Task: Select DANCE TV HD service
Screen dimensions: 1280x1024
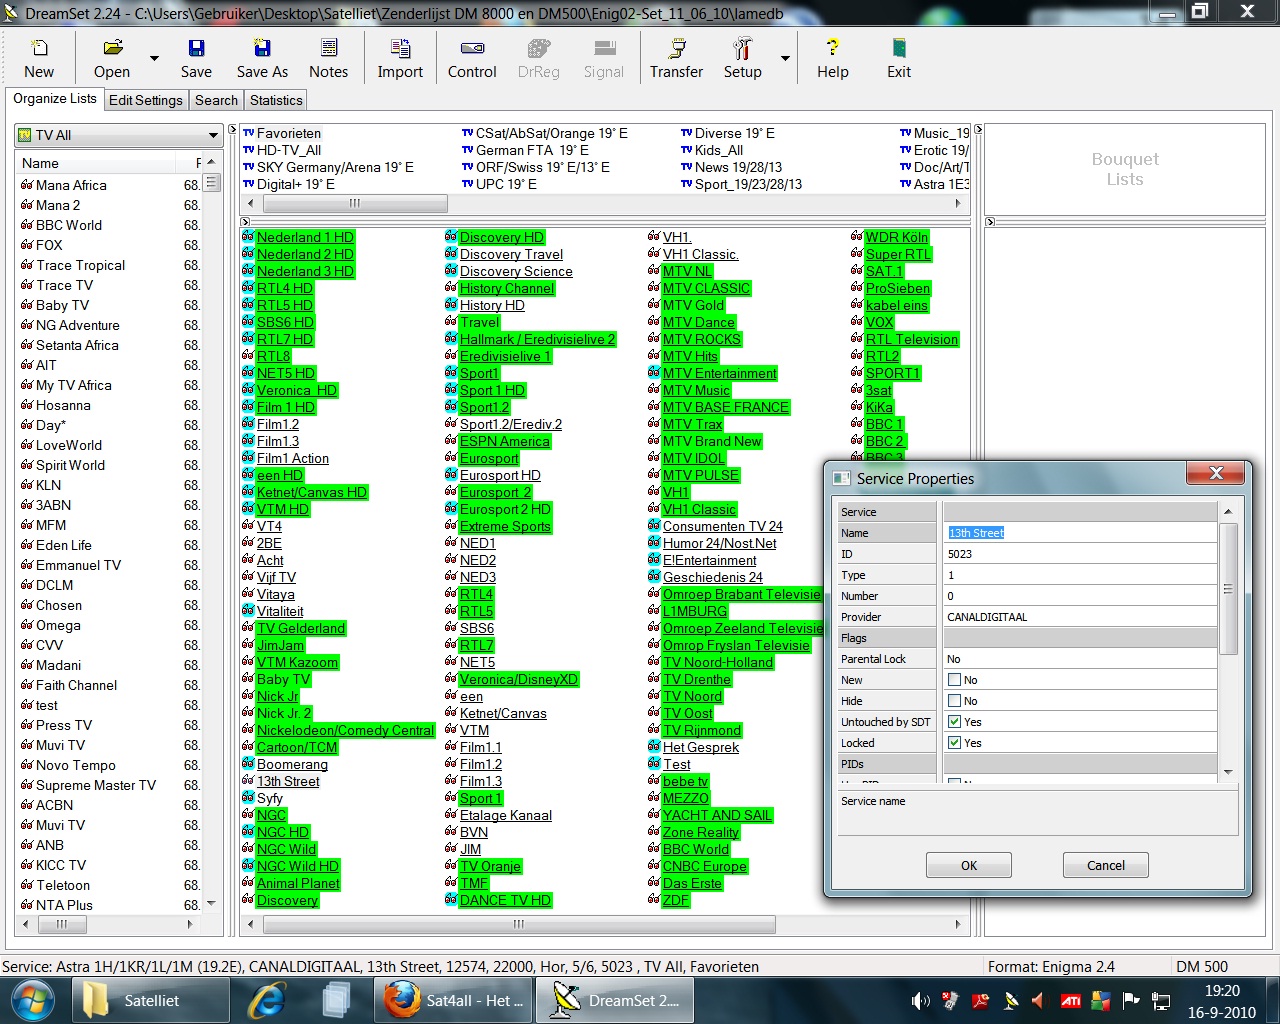Action: [505, 900]
